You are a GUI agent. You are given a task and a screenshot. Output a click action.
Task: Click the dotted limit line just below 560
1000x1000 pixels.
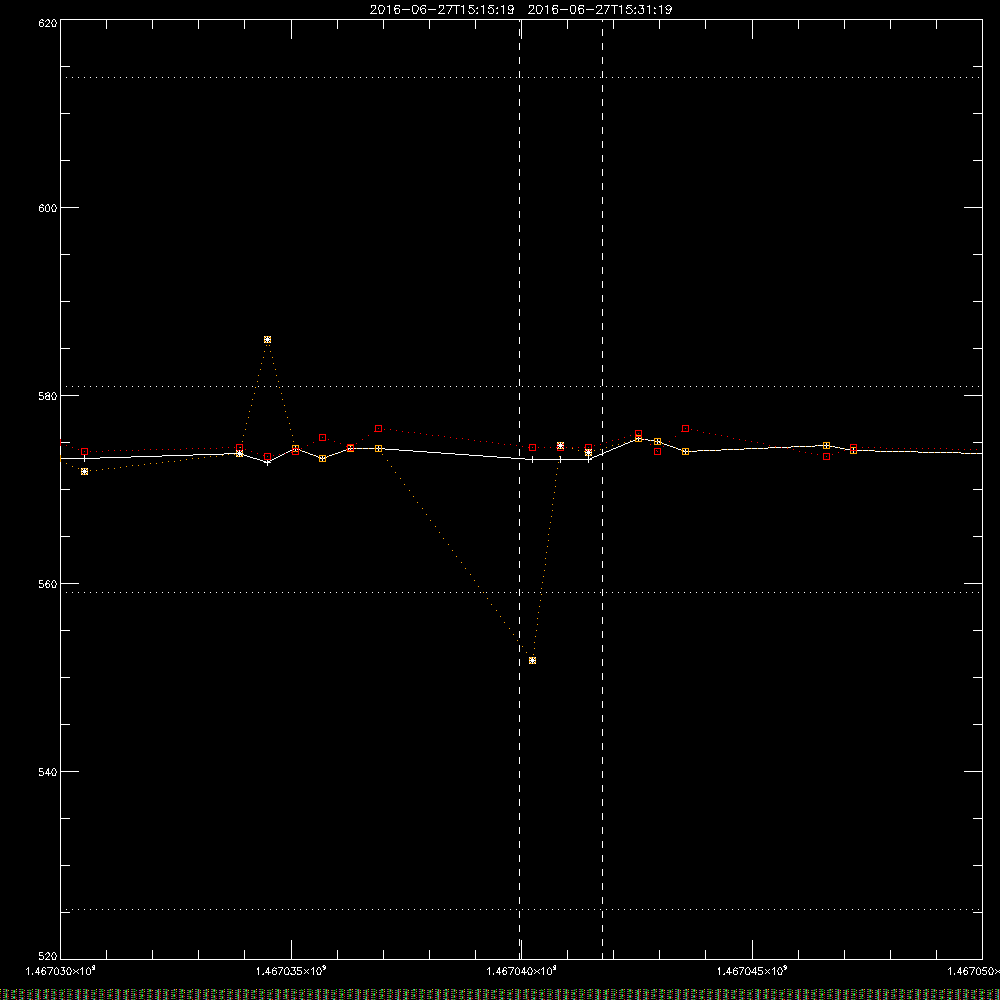(x=521, y=592)
